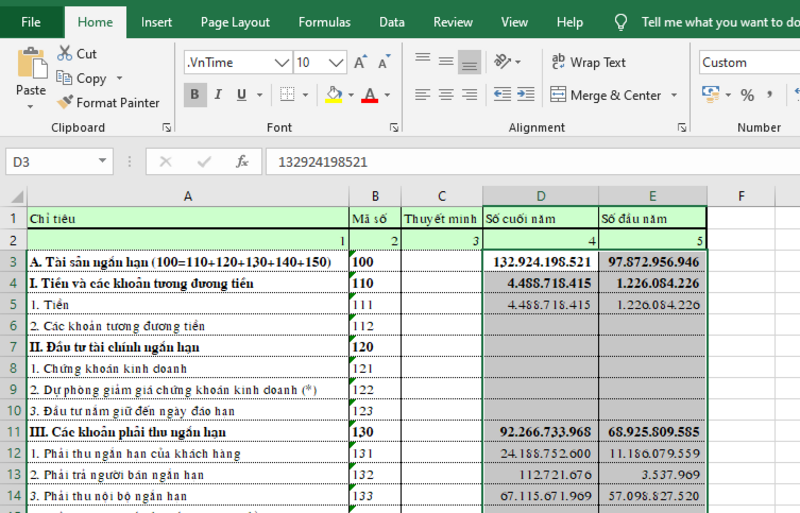The height and width of the screenshot is (513, 800).
Task: Click the Insert Function fx icon
Action: coord(241,161)
